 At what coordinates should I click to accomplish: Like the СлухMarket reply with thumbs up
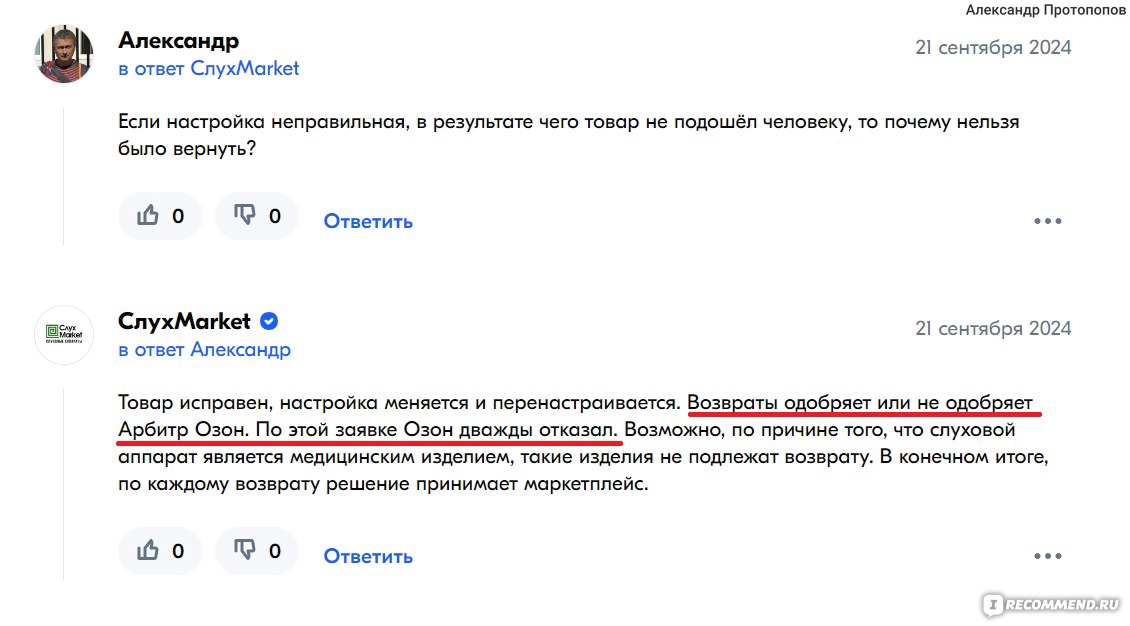[x=160, y=550]
